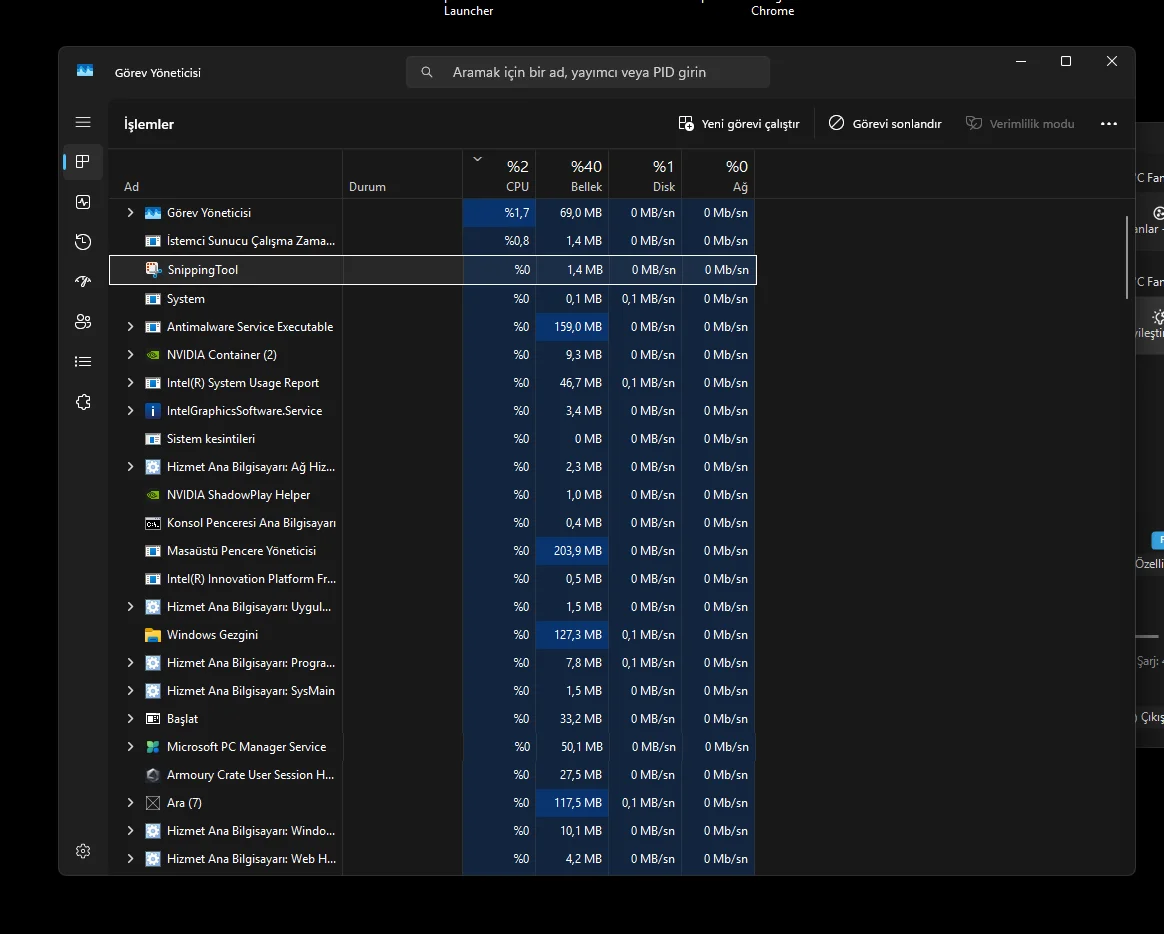Click the search field in title bar
Screen dimensions: 1164x934
tap(588, 72)
